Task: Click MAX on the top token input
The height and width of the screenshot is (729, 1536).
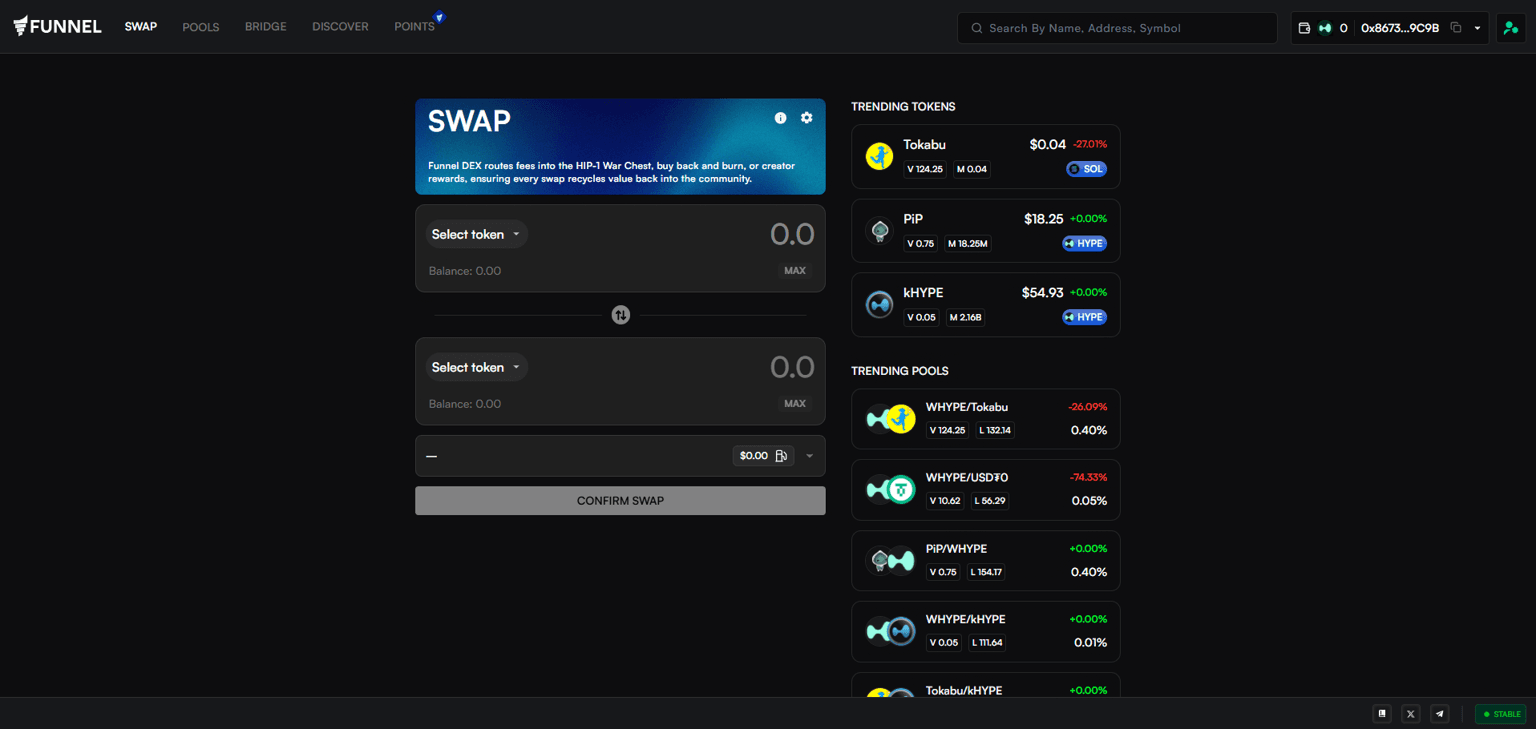Action: (x=794, y=271)
